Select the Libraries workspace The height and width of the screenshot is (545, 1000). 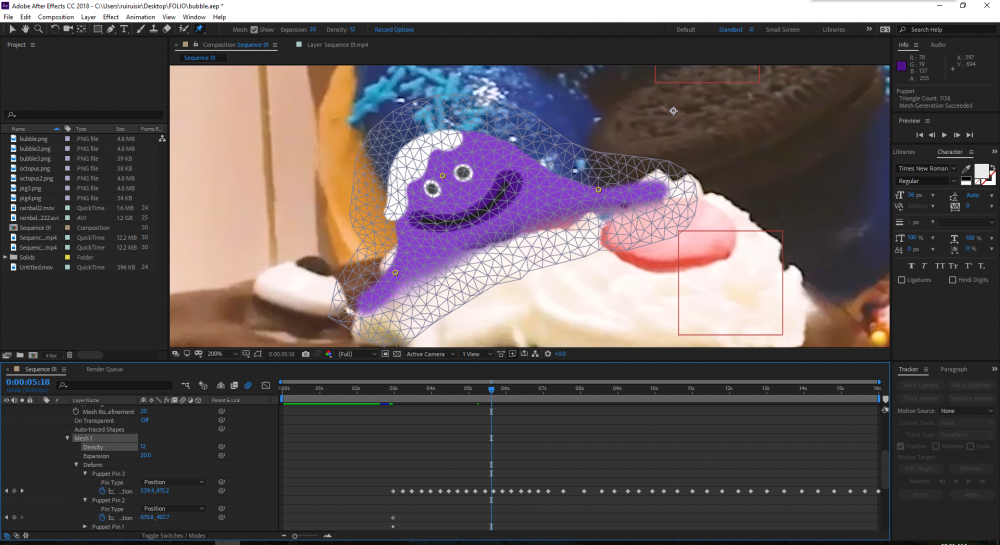point(834,29)
